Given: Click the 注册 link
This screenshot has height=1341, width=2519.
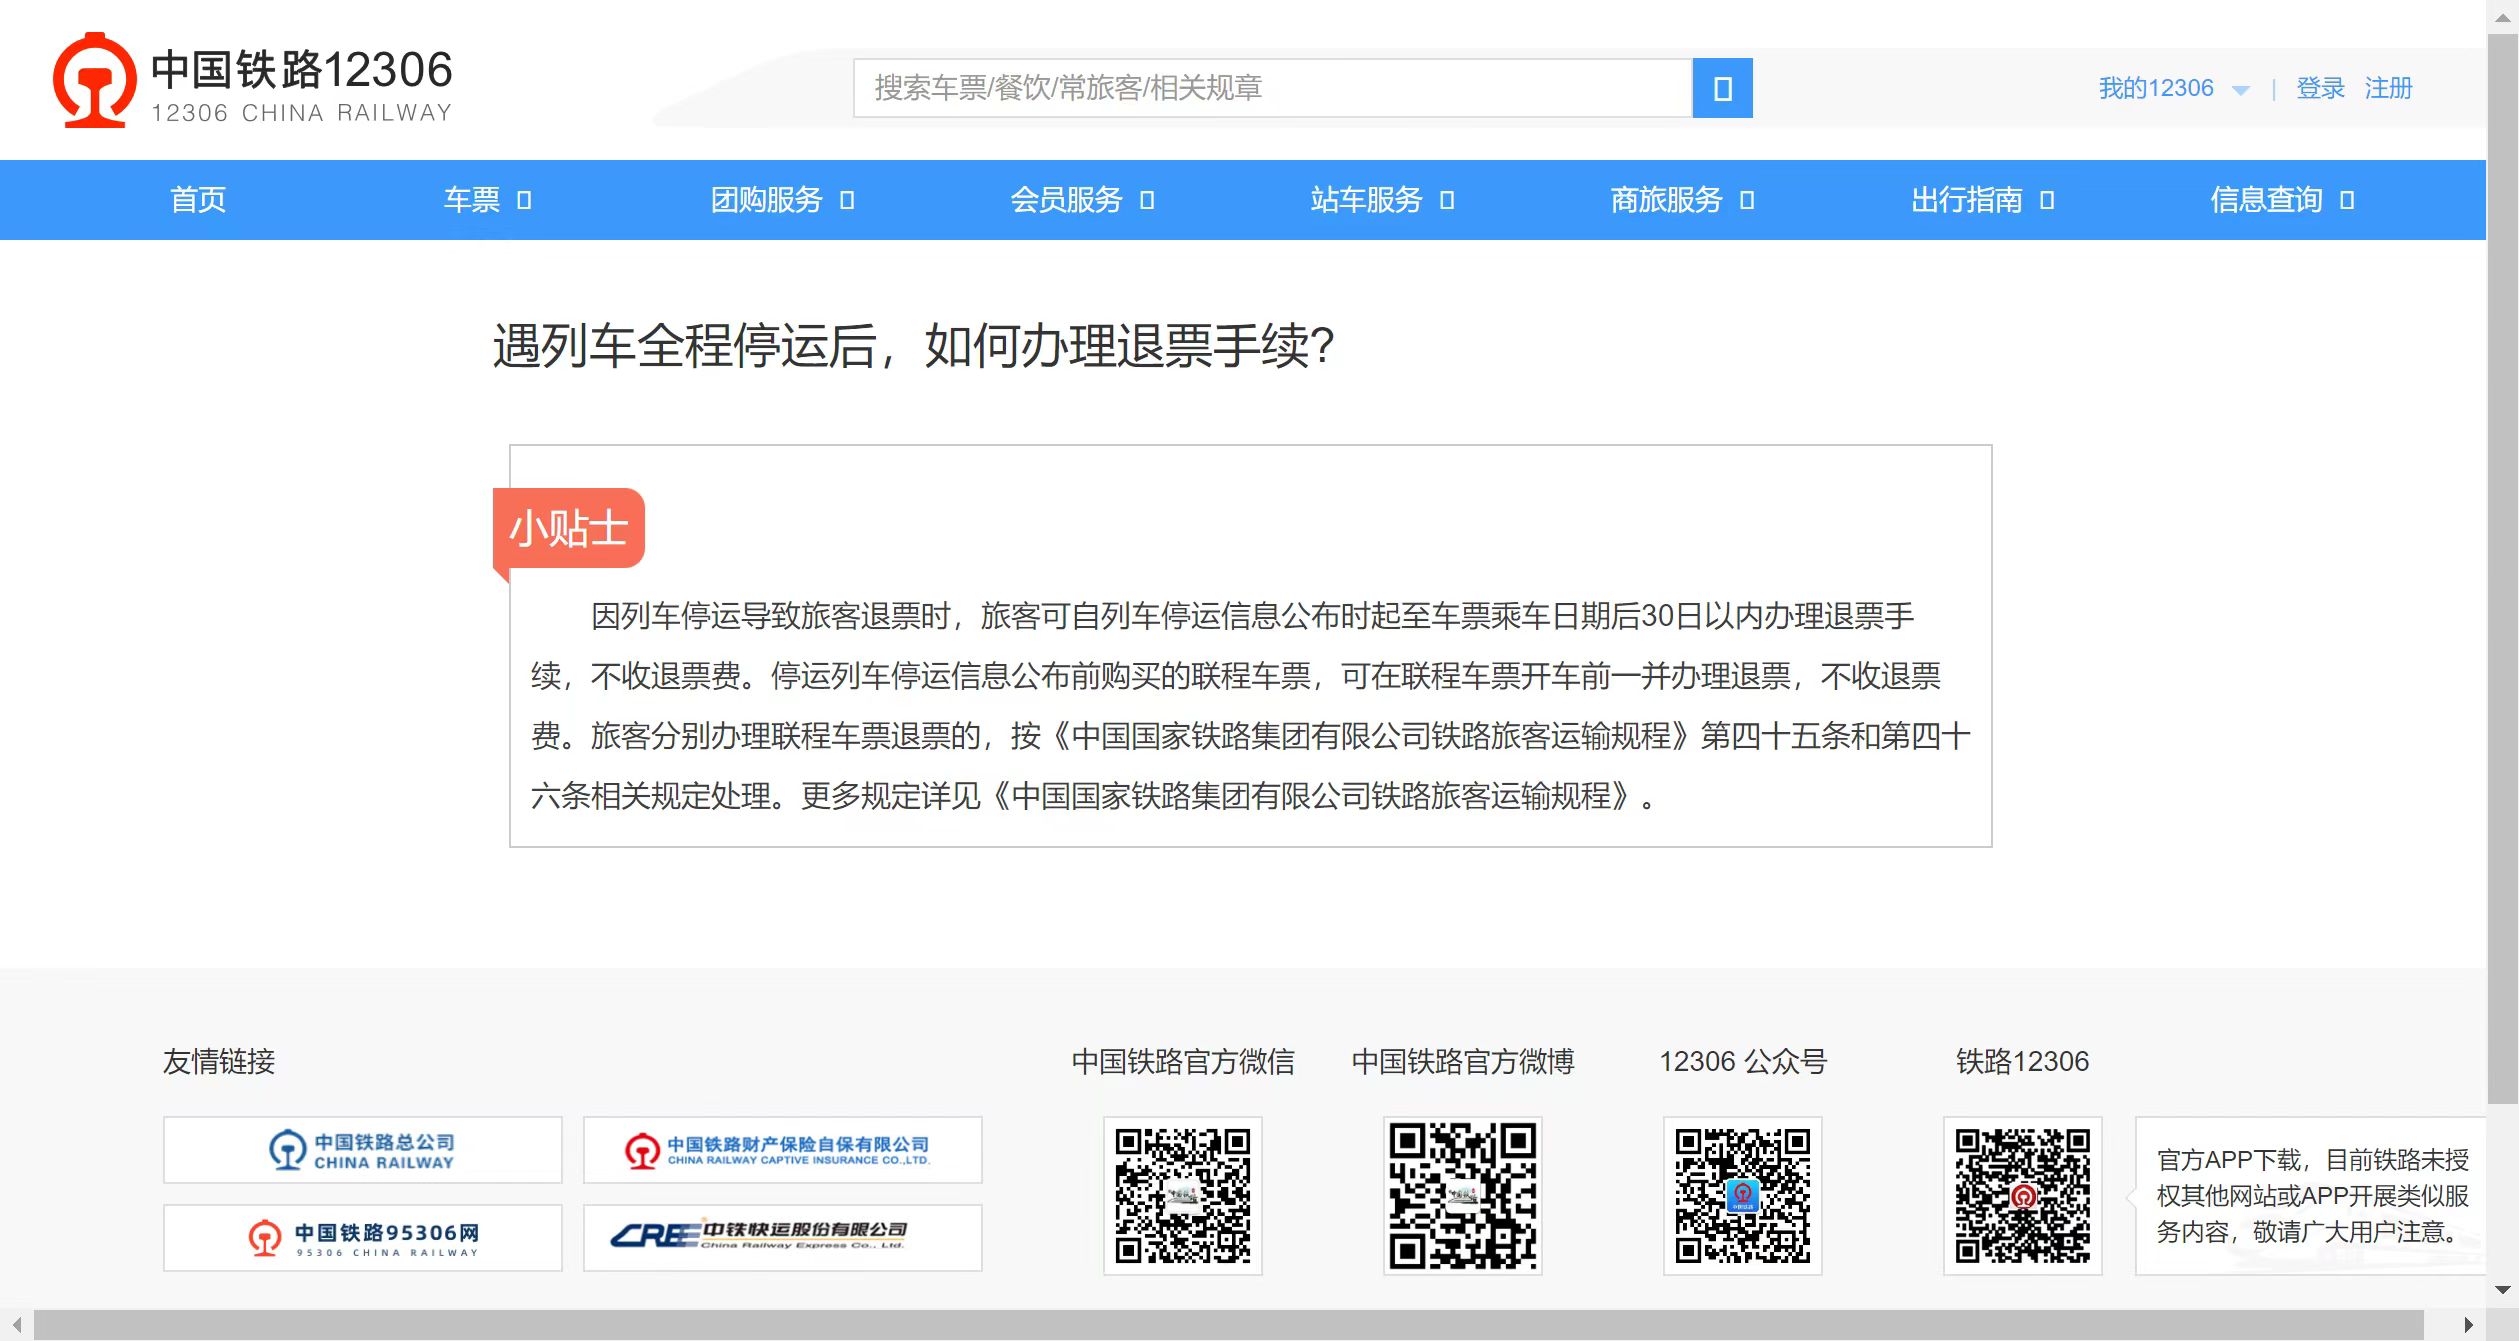Looking at the screenshot, I should (2388, 88).
